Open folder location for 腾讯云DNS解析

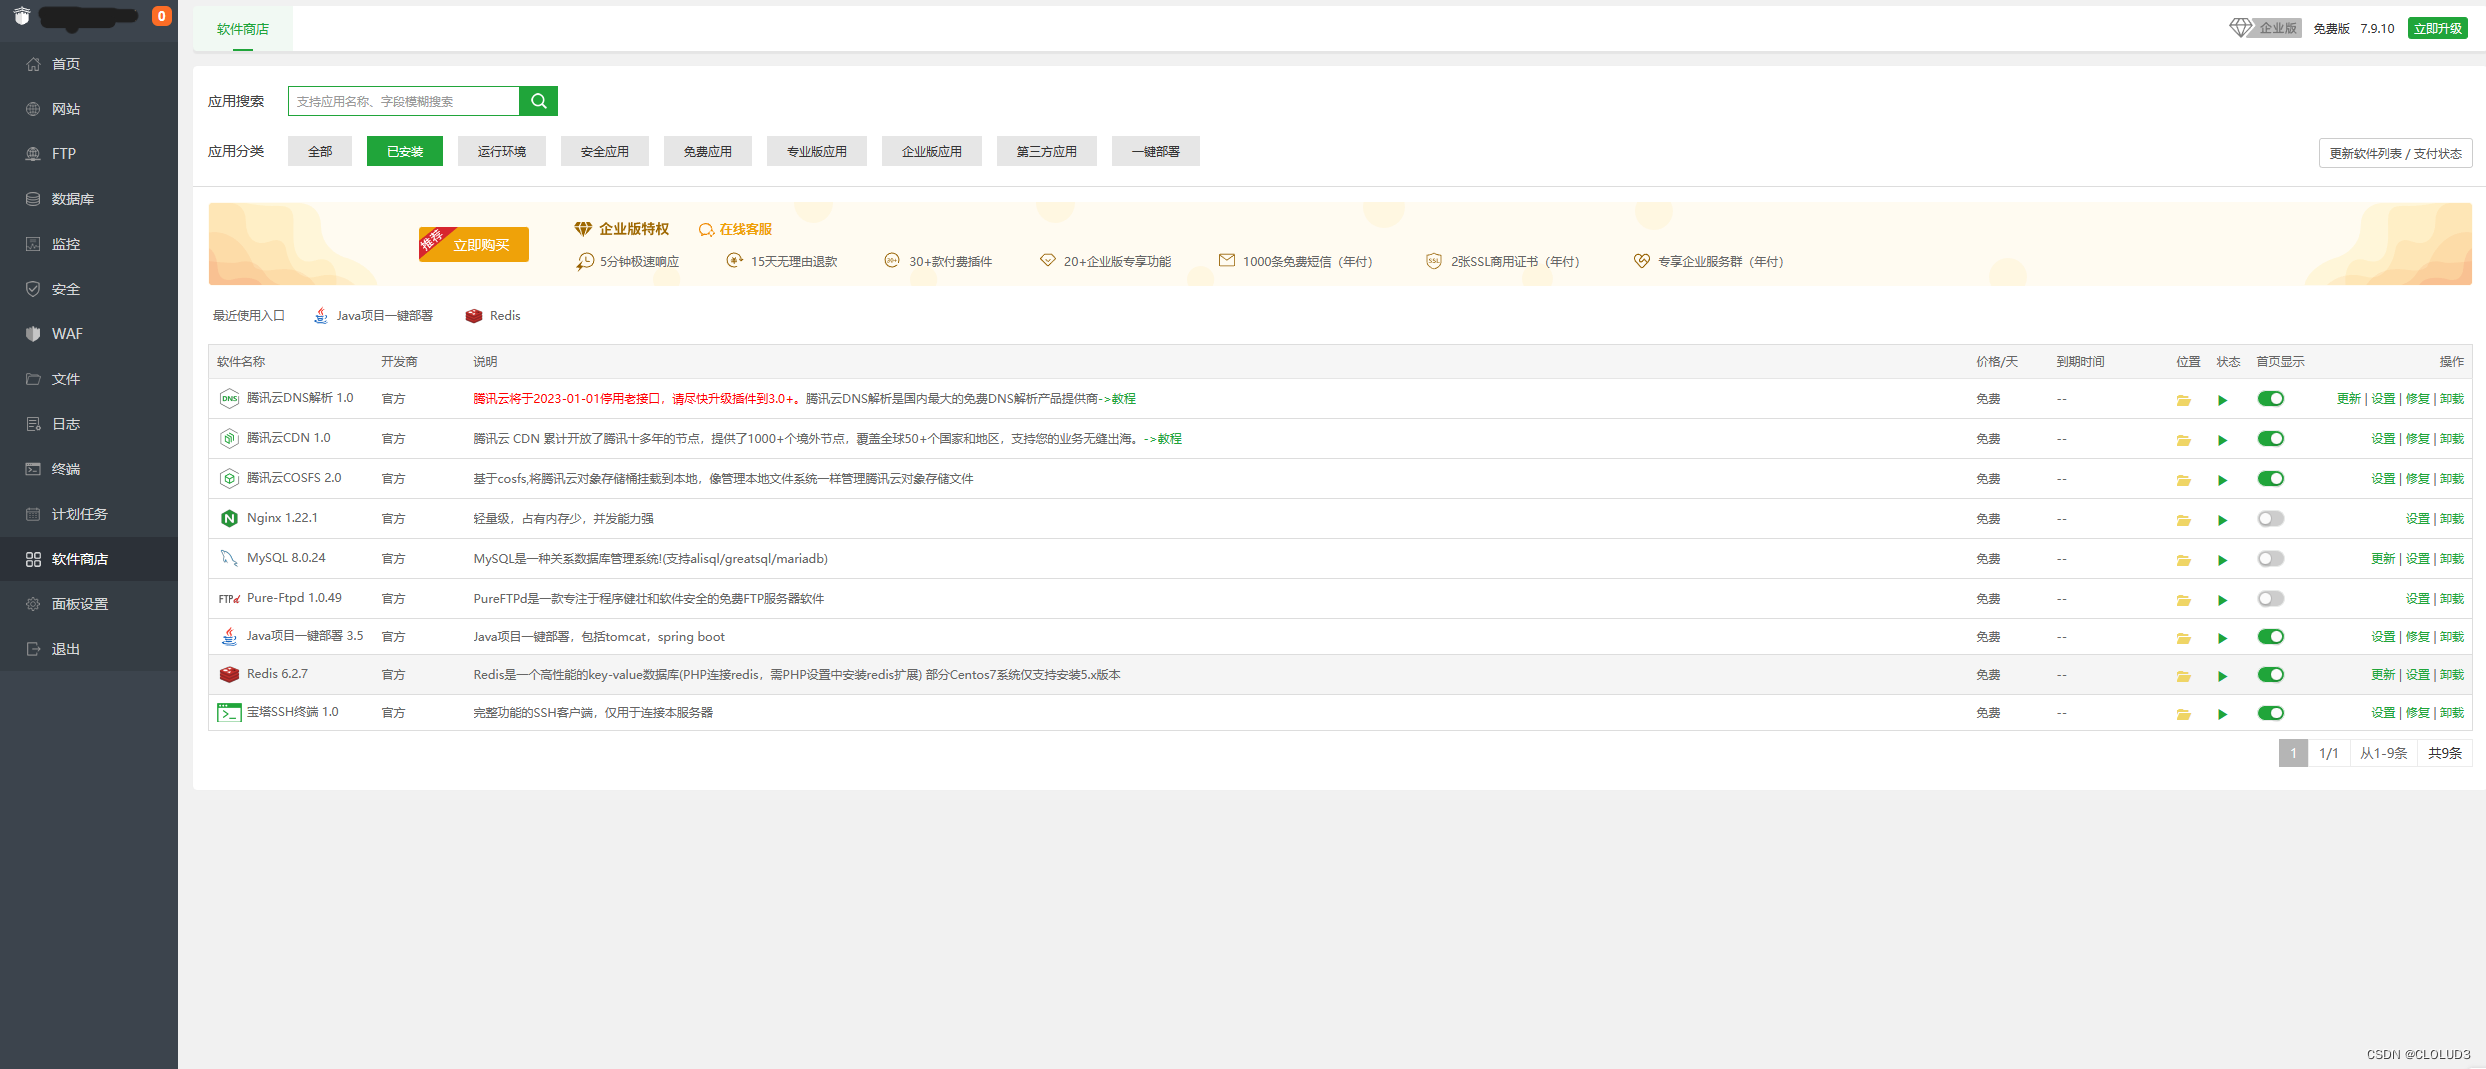pos(2183,400)
